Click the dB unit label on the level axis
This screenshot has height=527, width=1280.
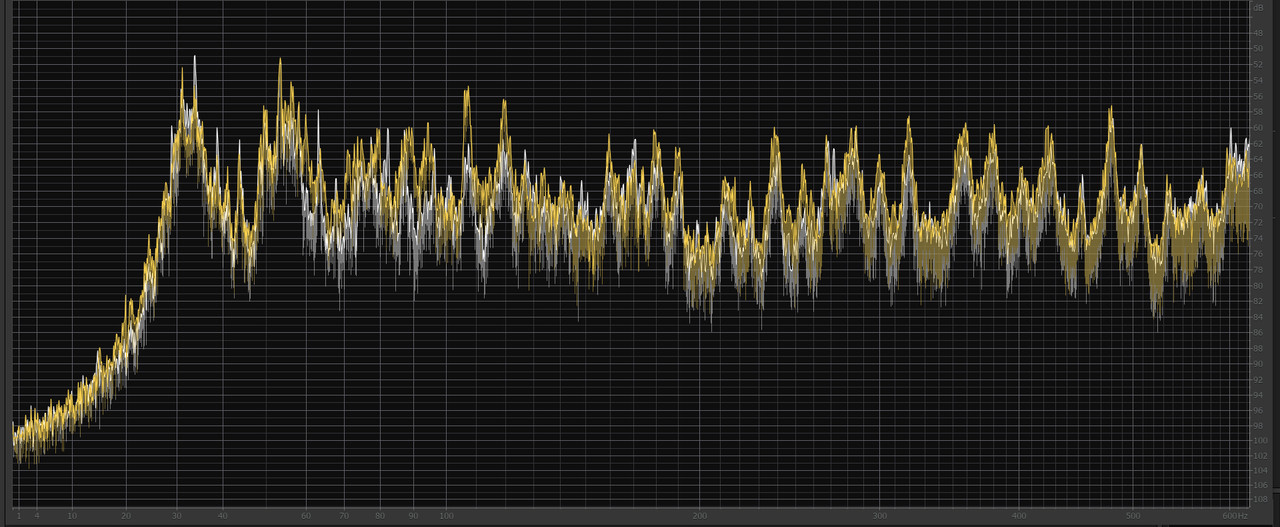(x=1257, y=6)
